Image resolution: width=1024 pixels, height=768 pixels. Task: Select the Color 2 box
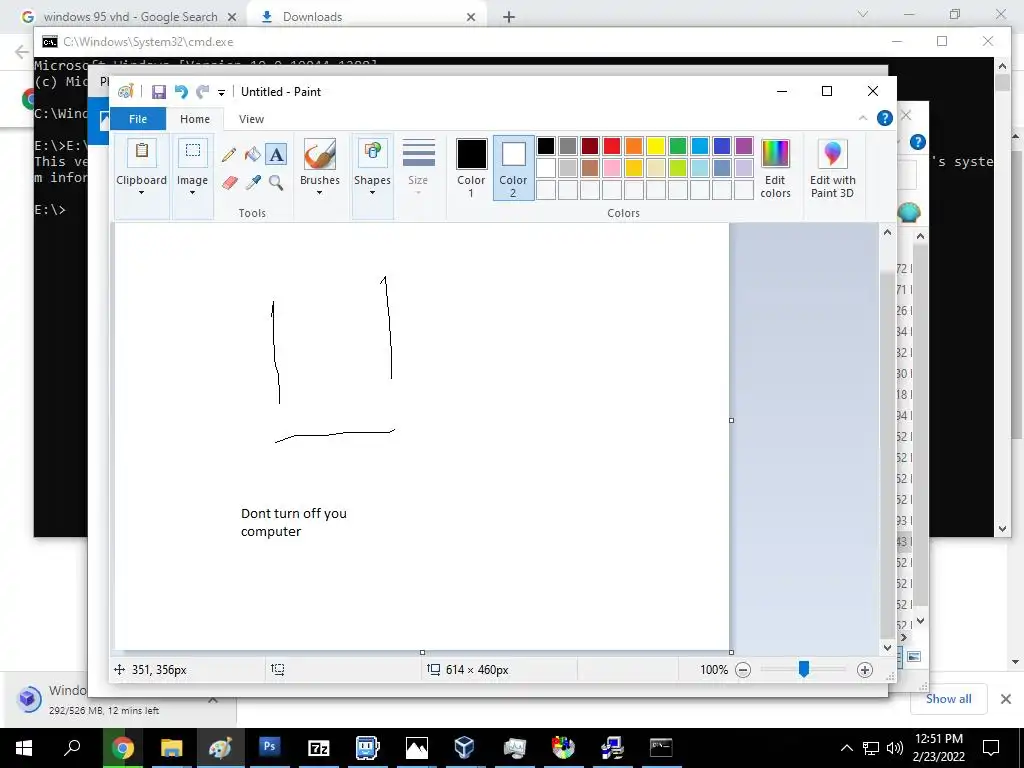[x=513, y=168]
